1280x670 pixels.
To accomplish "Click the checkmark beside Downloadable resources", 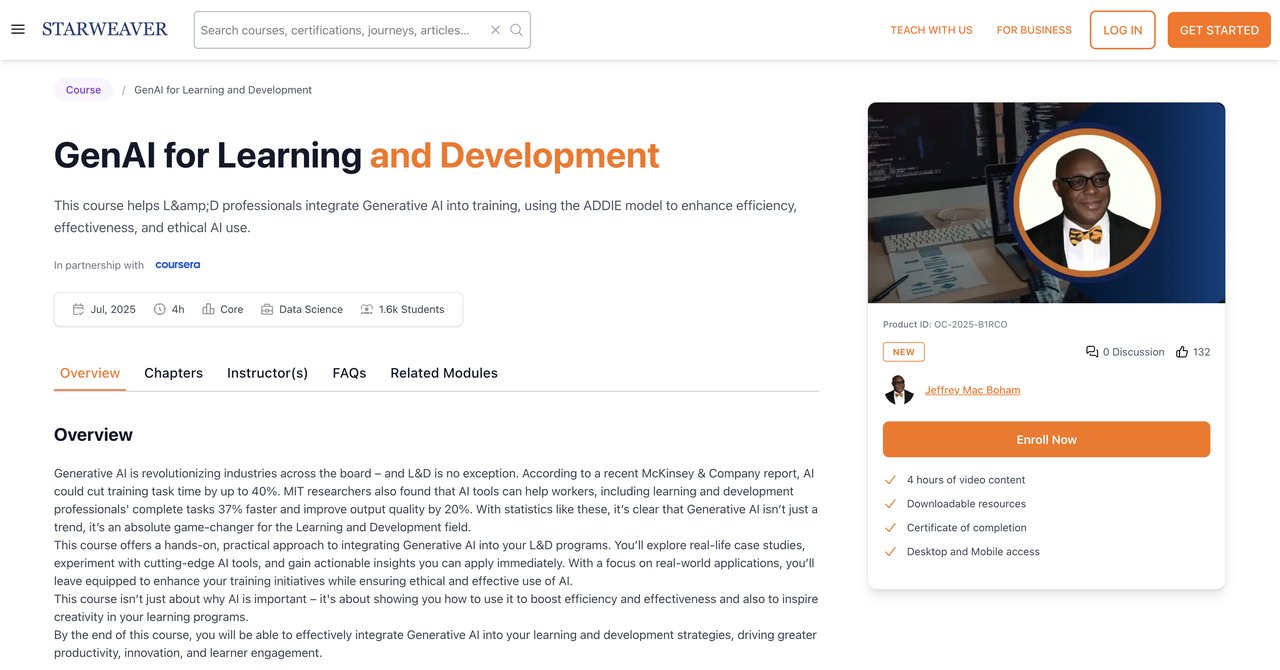I will click(x=890, y=504).
